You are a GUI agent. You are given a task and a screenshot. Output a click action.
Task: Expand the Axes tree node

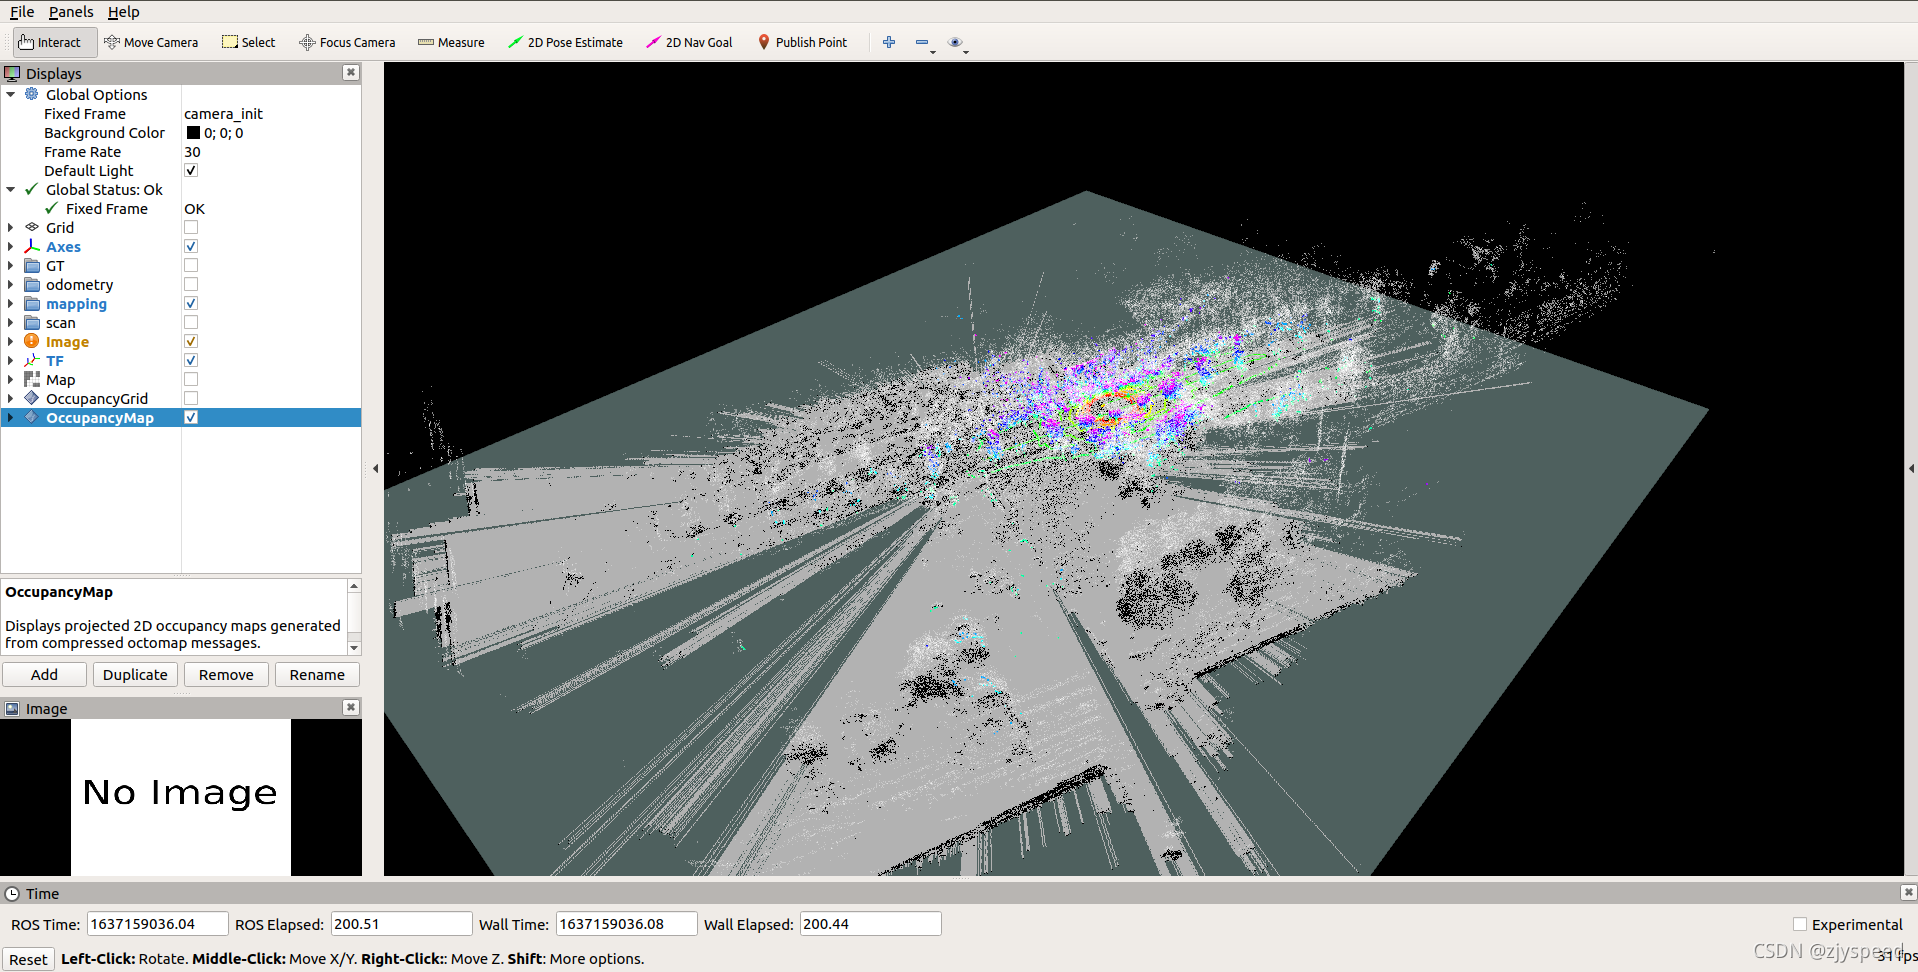pyautogui.click(x=11, y=246)
